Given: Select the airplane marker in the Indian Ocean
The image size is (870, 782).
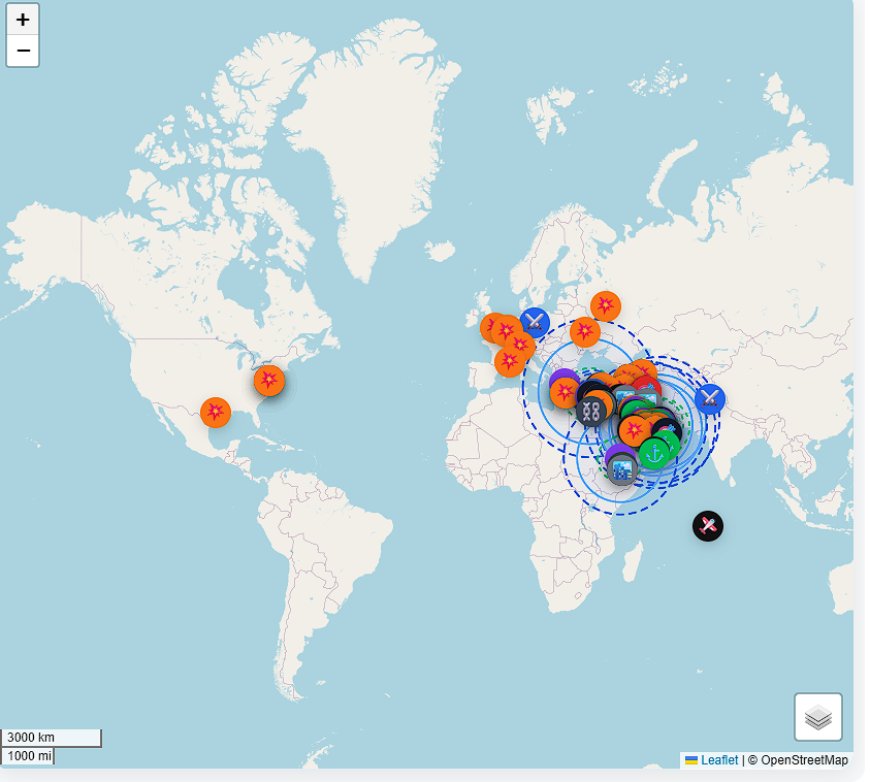Looking at the screenshot, I should (707, 526).
